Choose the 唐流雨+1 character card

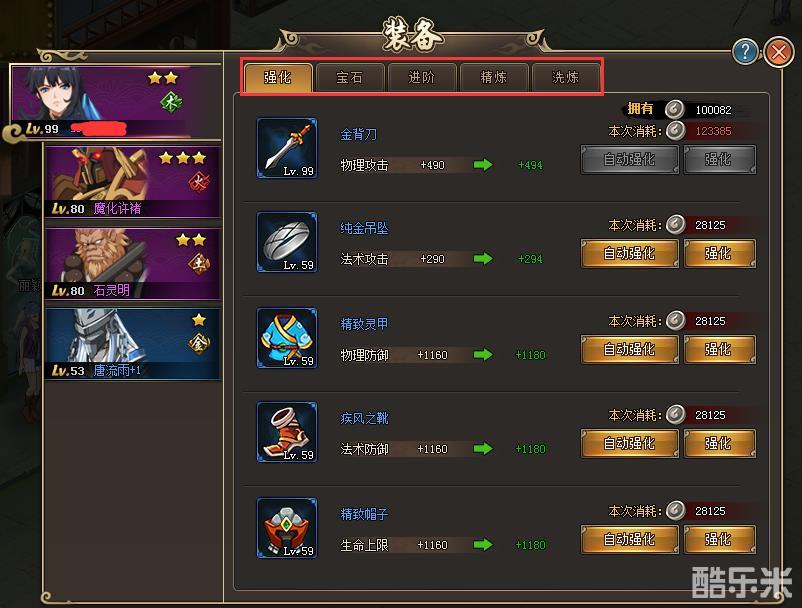click(x=133, y=344)
